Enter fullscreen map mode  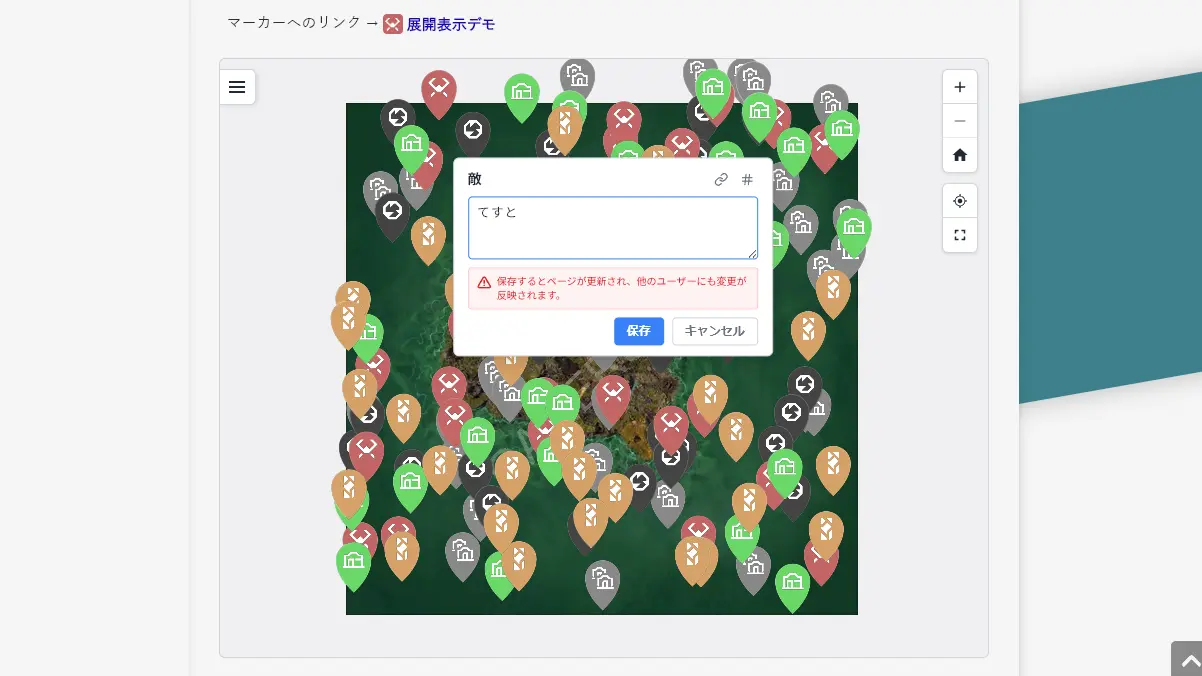[959, 235]
